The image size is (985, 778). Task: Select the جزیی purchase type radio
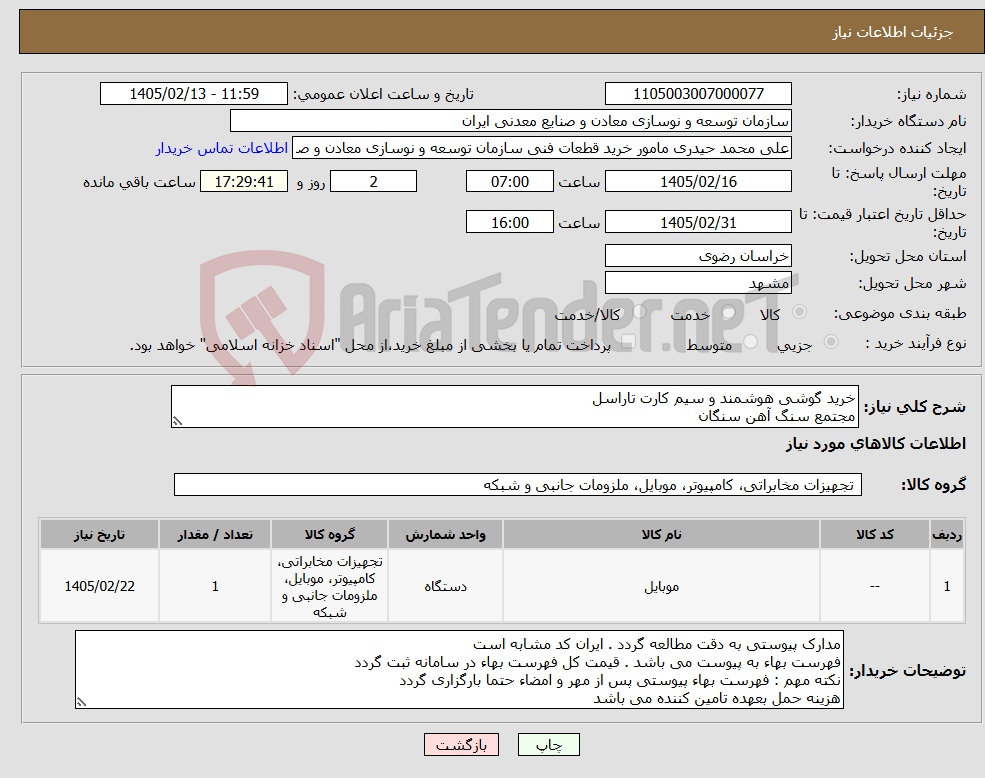point(830,342)
